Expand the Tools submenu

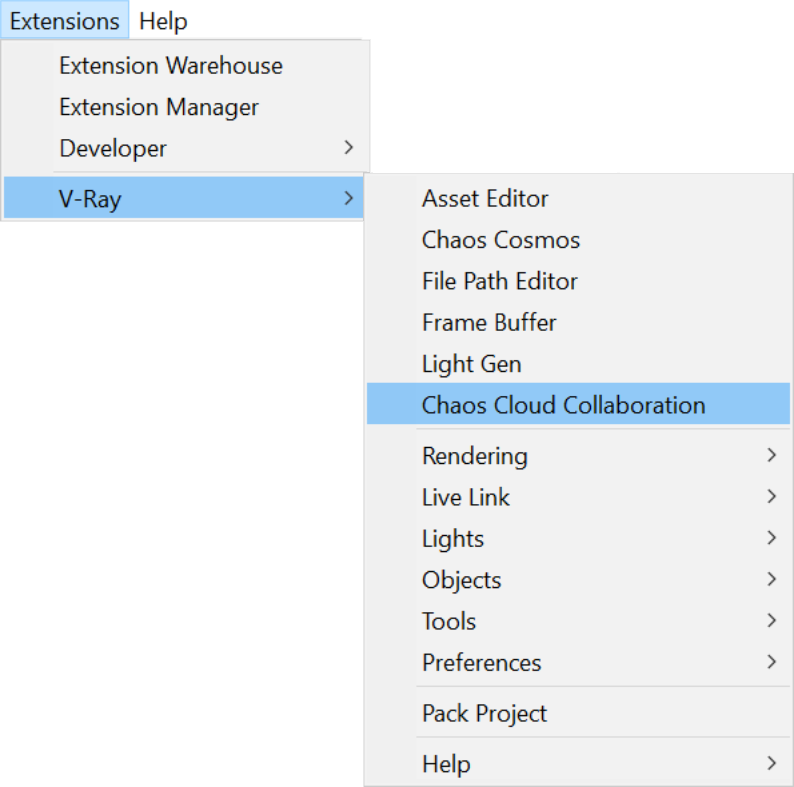(x=578, y=621)
